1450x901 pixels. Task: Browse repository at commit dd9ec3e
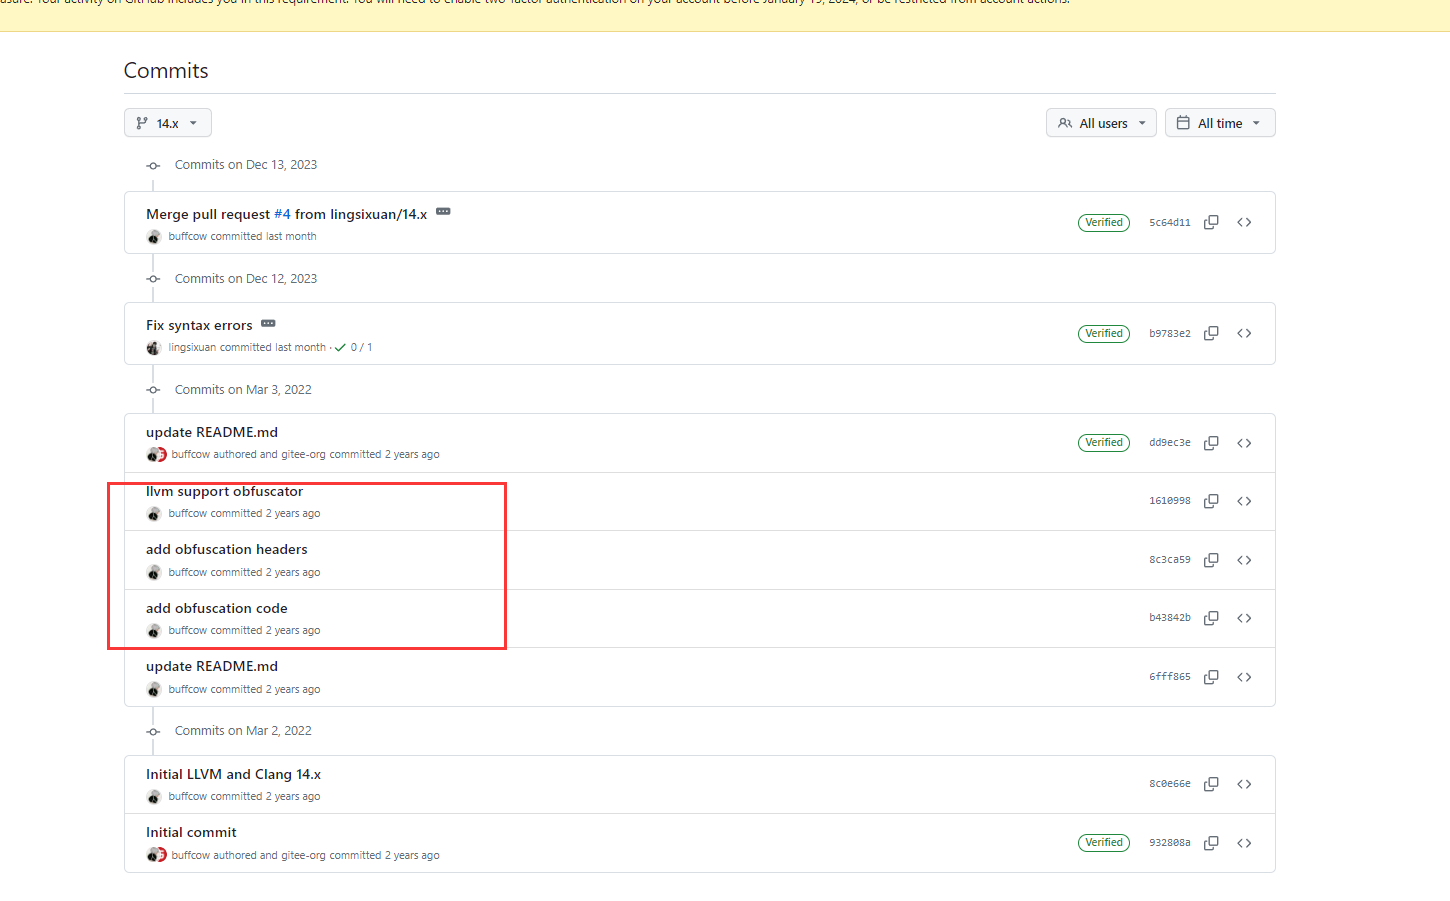pyautogui.click(x=1244, y=443)
